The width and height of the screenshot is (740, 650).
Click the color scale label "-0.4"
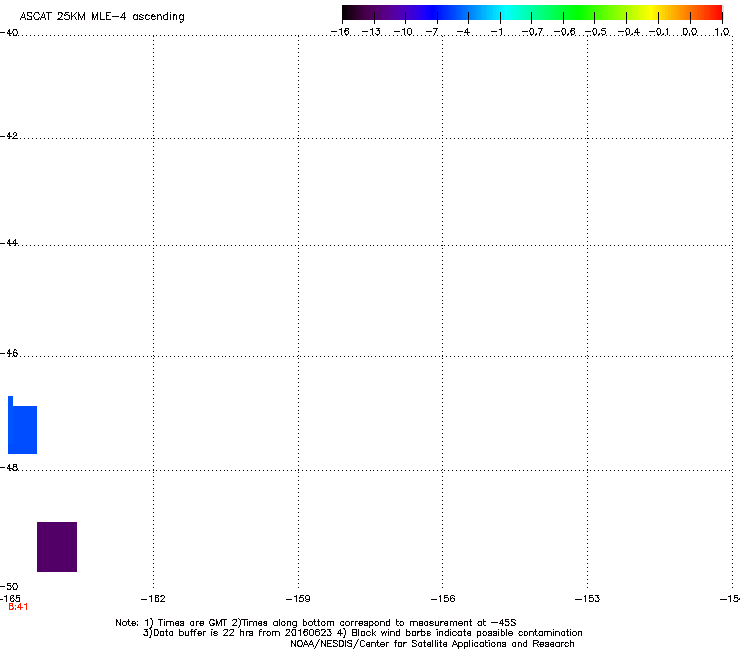629,32
